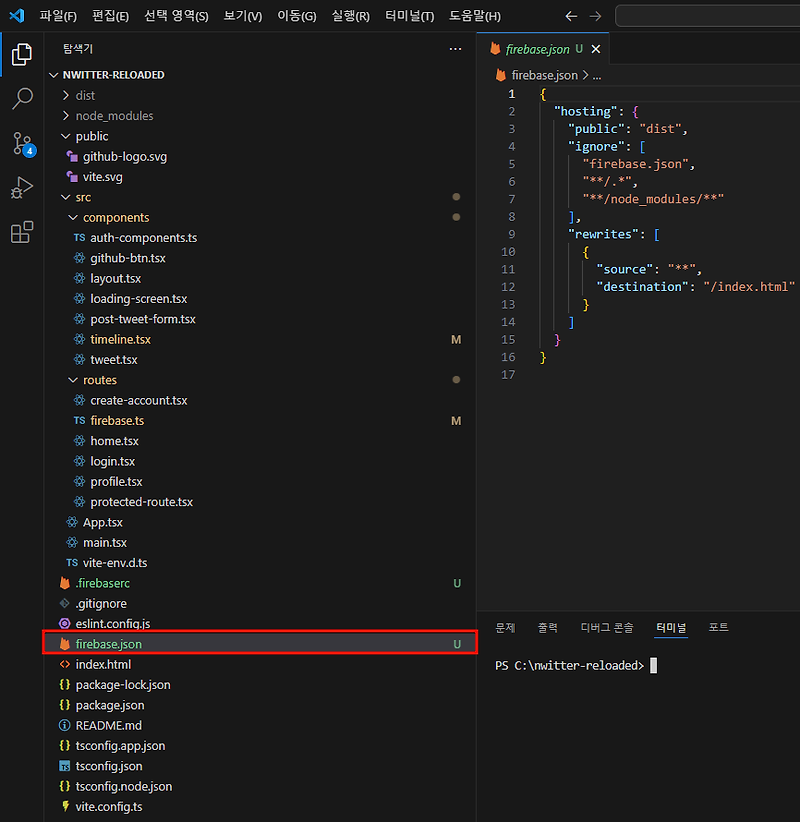Click the .firebaserc flame icon

coord(64,583)
